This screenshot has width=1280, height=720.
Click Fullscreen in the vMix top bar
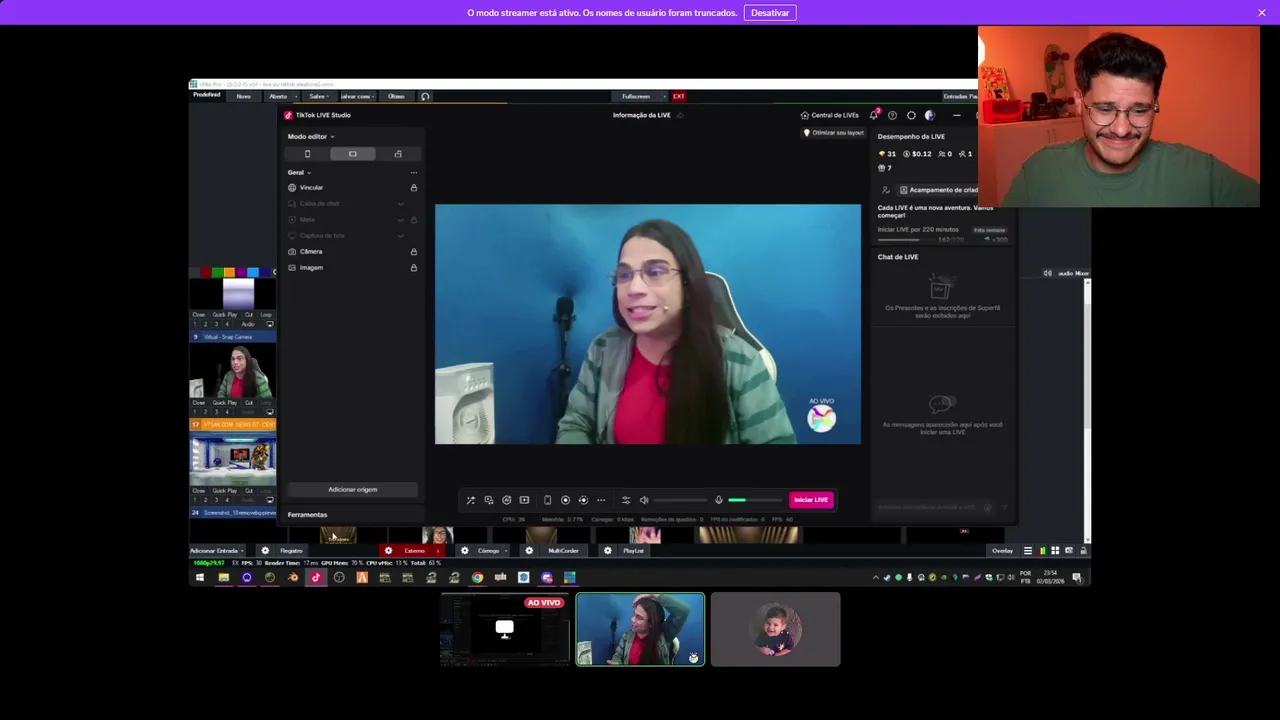[x=636, y=97]
